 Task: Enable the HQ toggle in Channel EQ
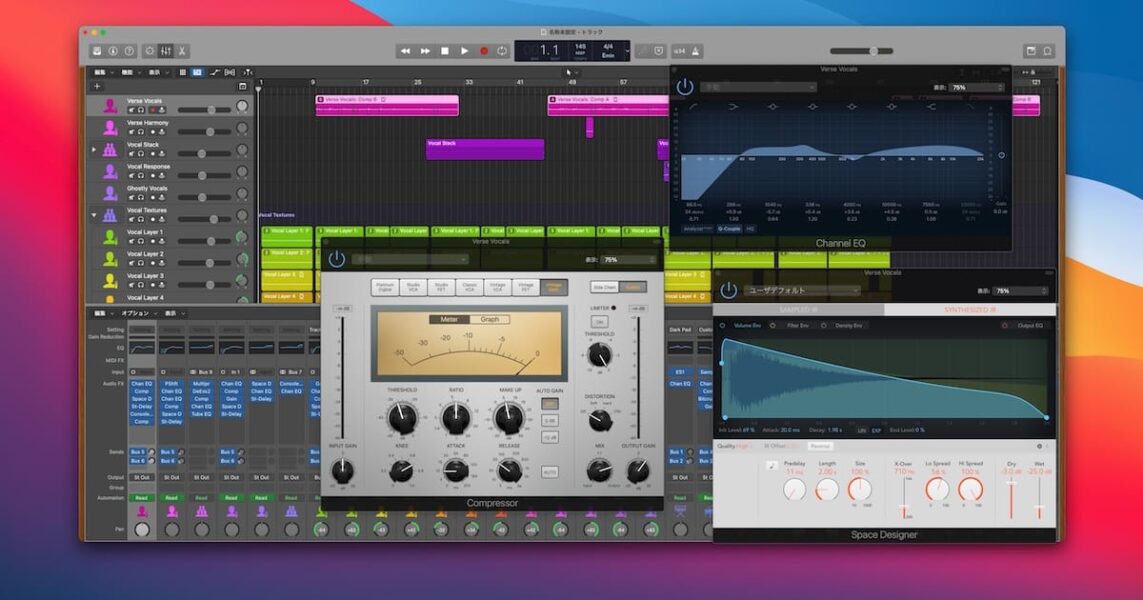tap(750, 229)
